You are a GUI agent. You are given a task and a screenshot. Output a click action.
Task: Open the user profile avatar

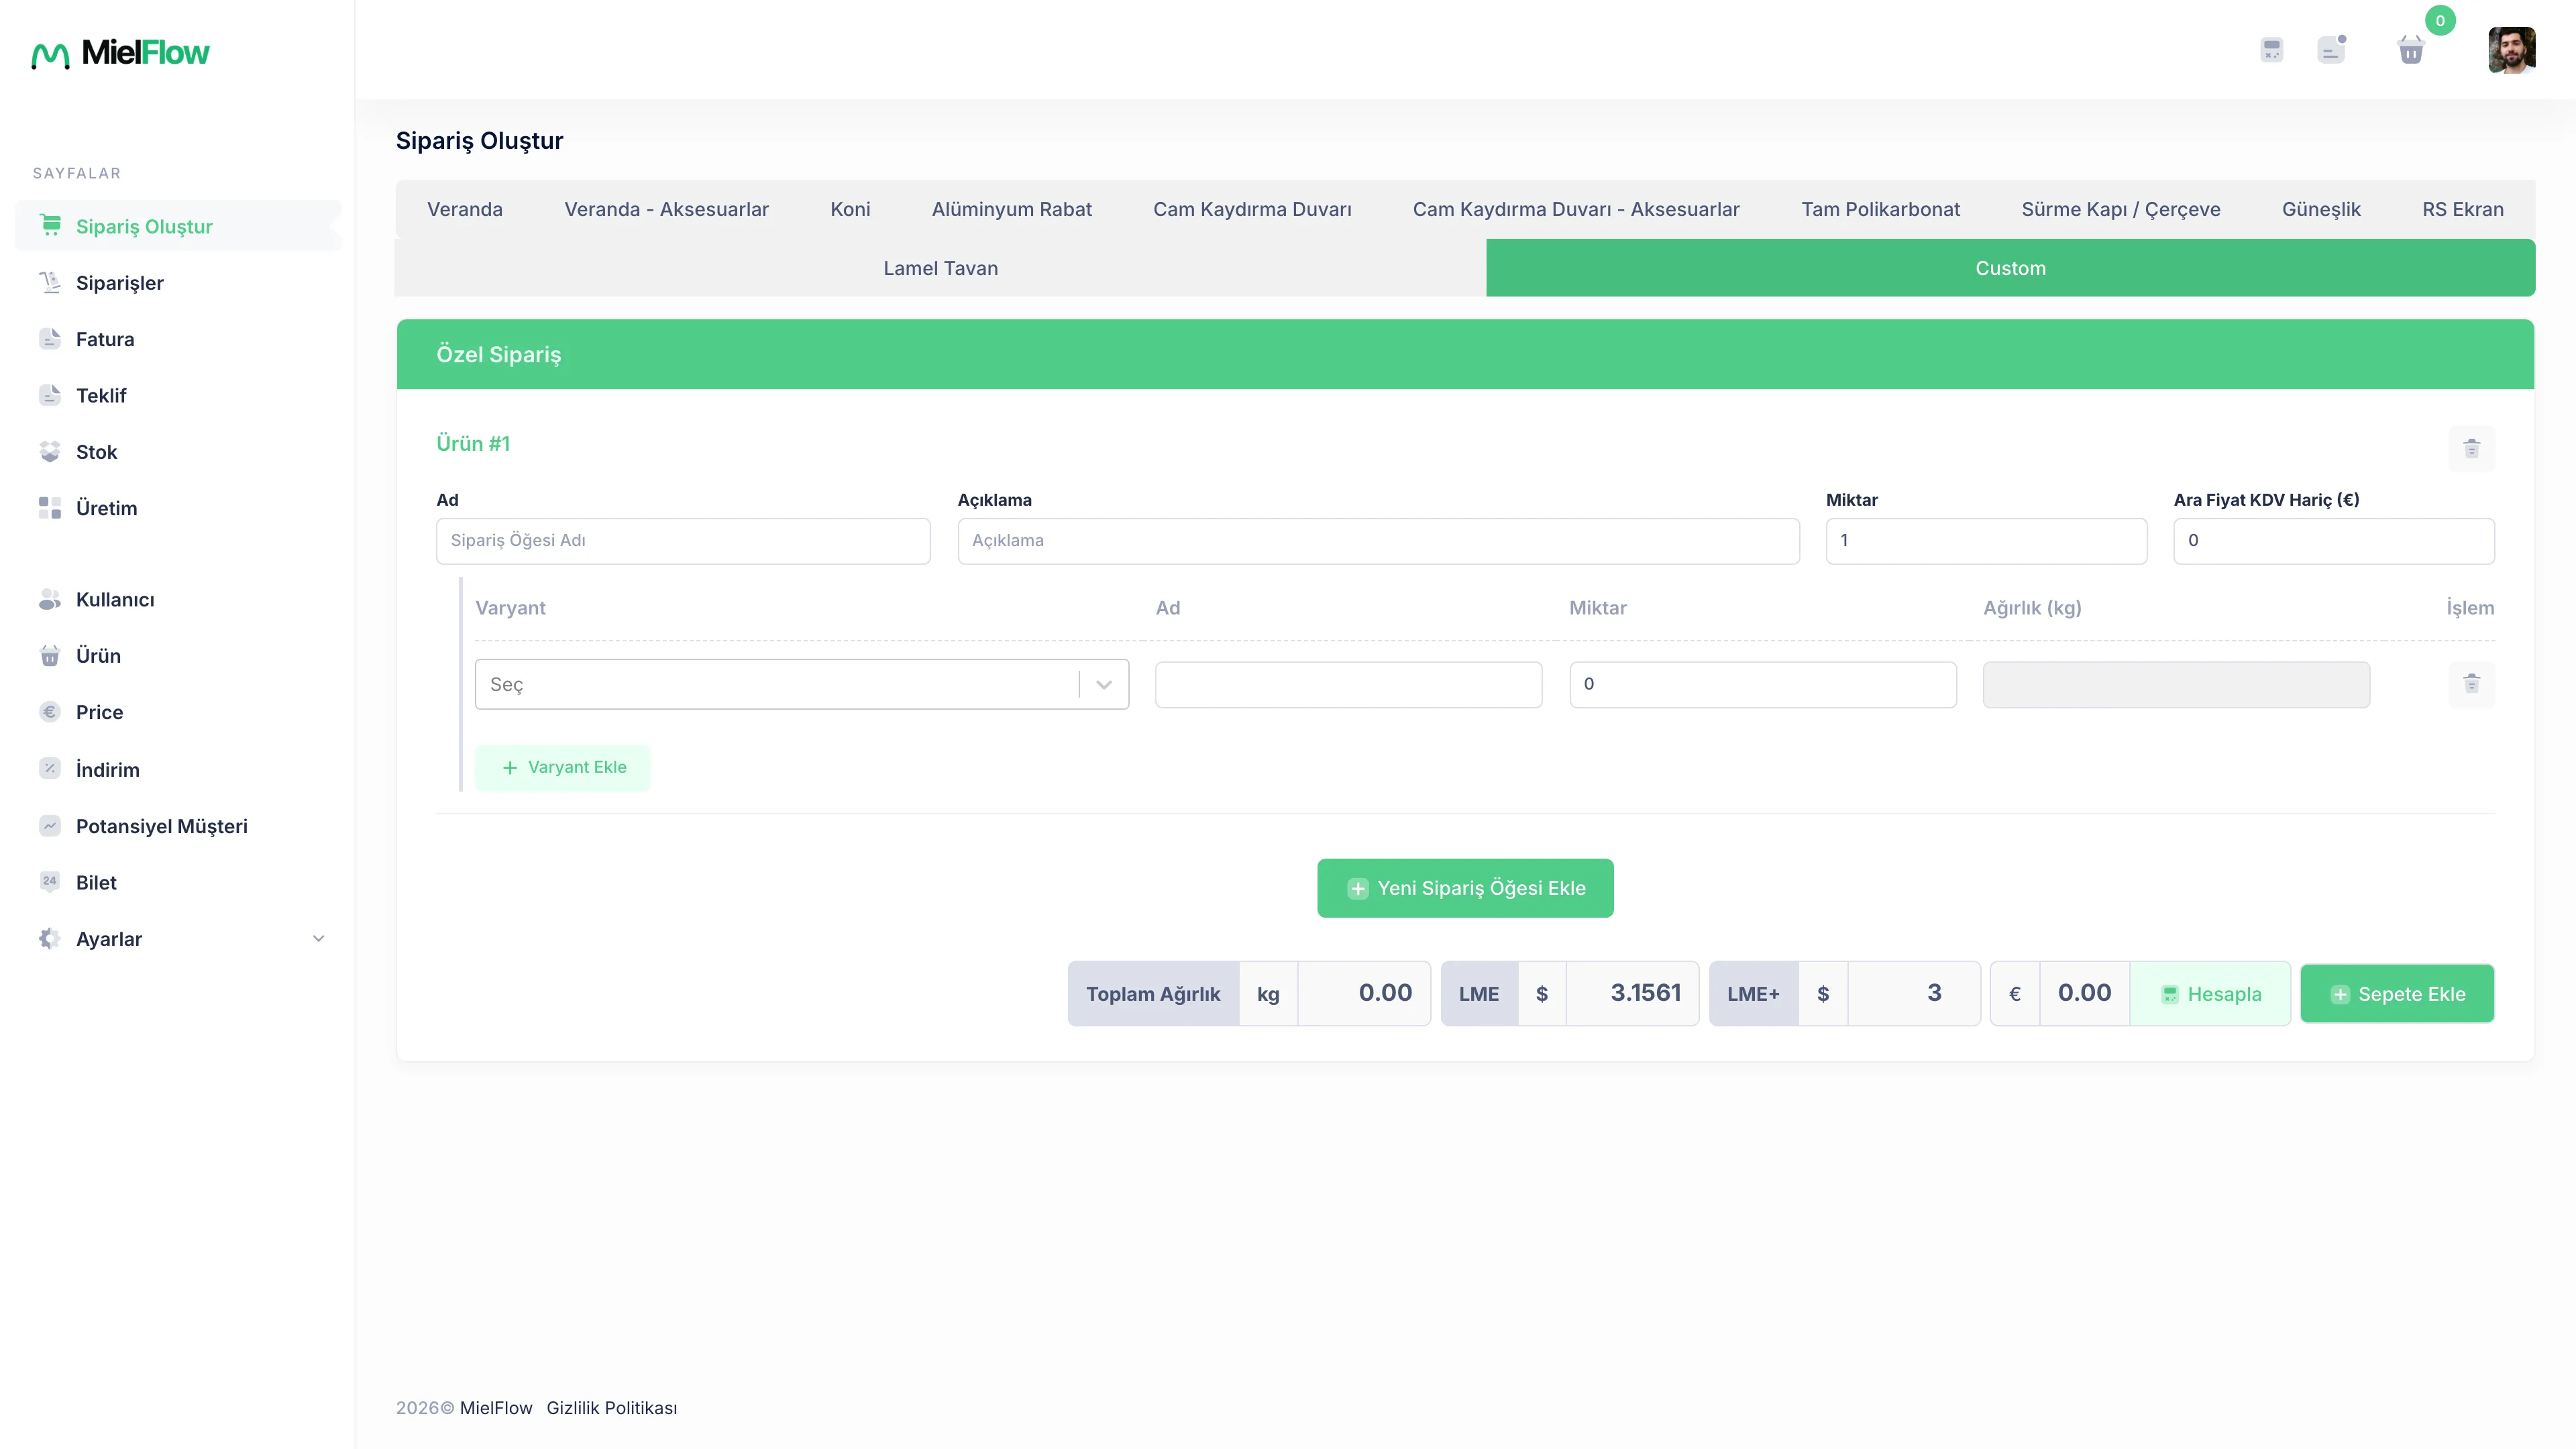tap(2511, 50)
